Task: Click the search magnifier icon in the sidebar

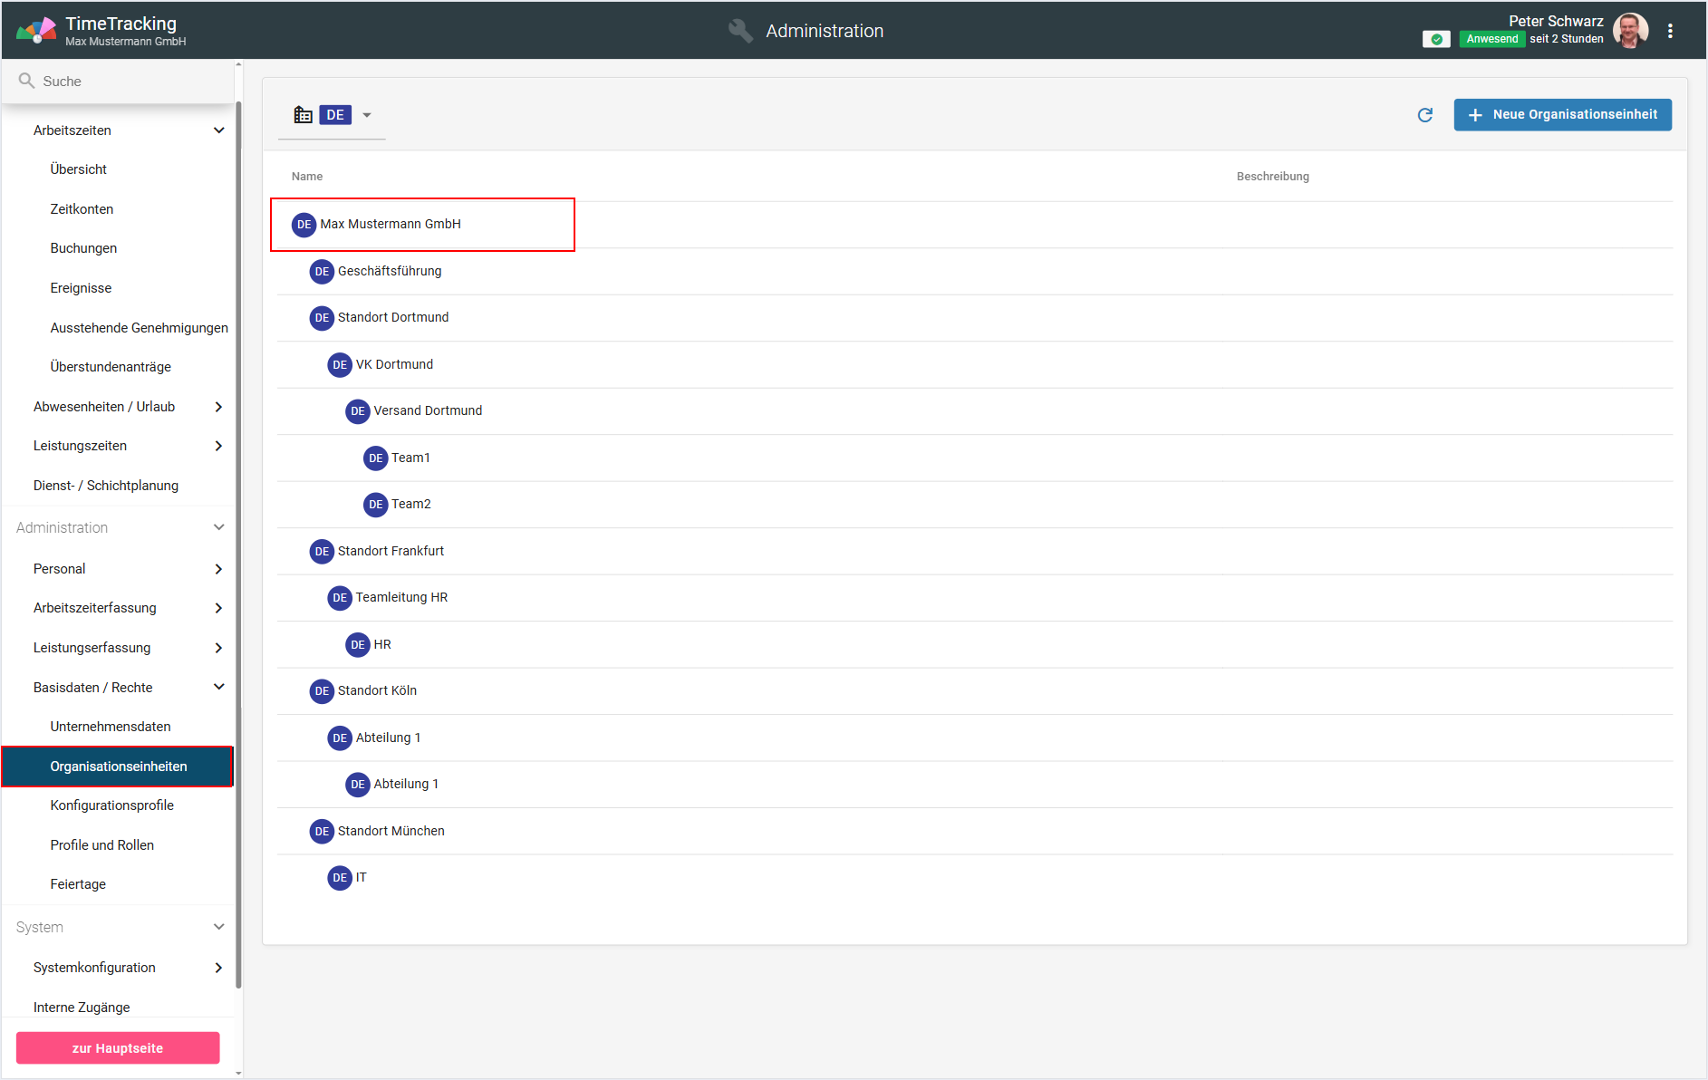Action: coord(27,81)
